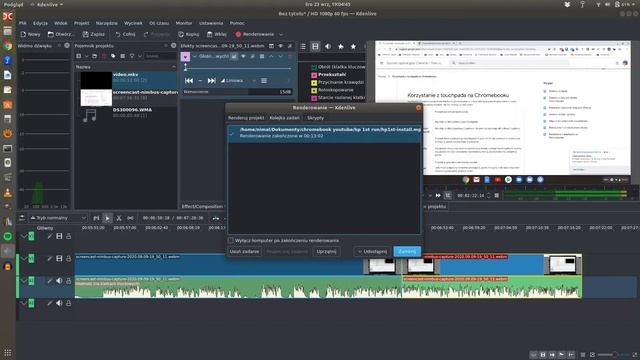This screenshot has width=640, height=360.
Task: Select the spacer tool in timeline toolbar
Action: (130, 218)
